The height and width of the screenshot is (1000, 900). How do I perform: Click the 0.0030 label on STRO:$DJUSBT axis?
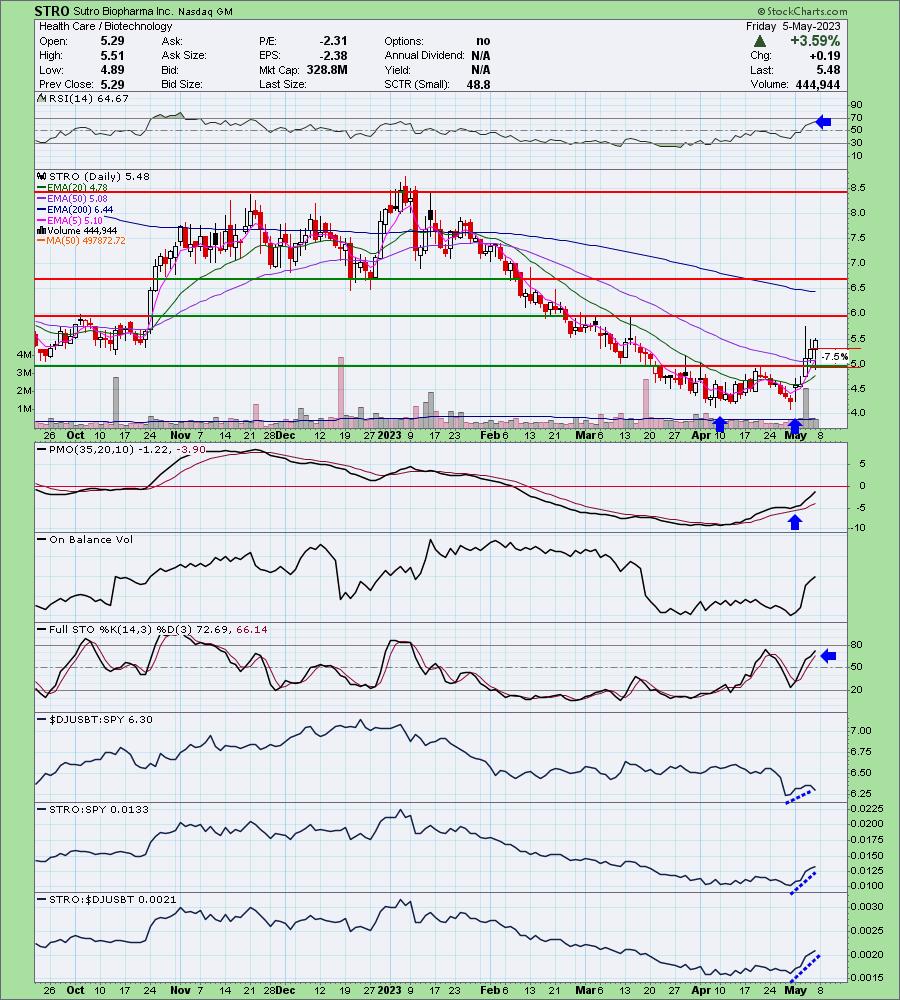[867, 907]
